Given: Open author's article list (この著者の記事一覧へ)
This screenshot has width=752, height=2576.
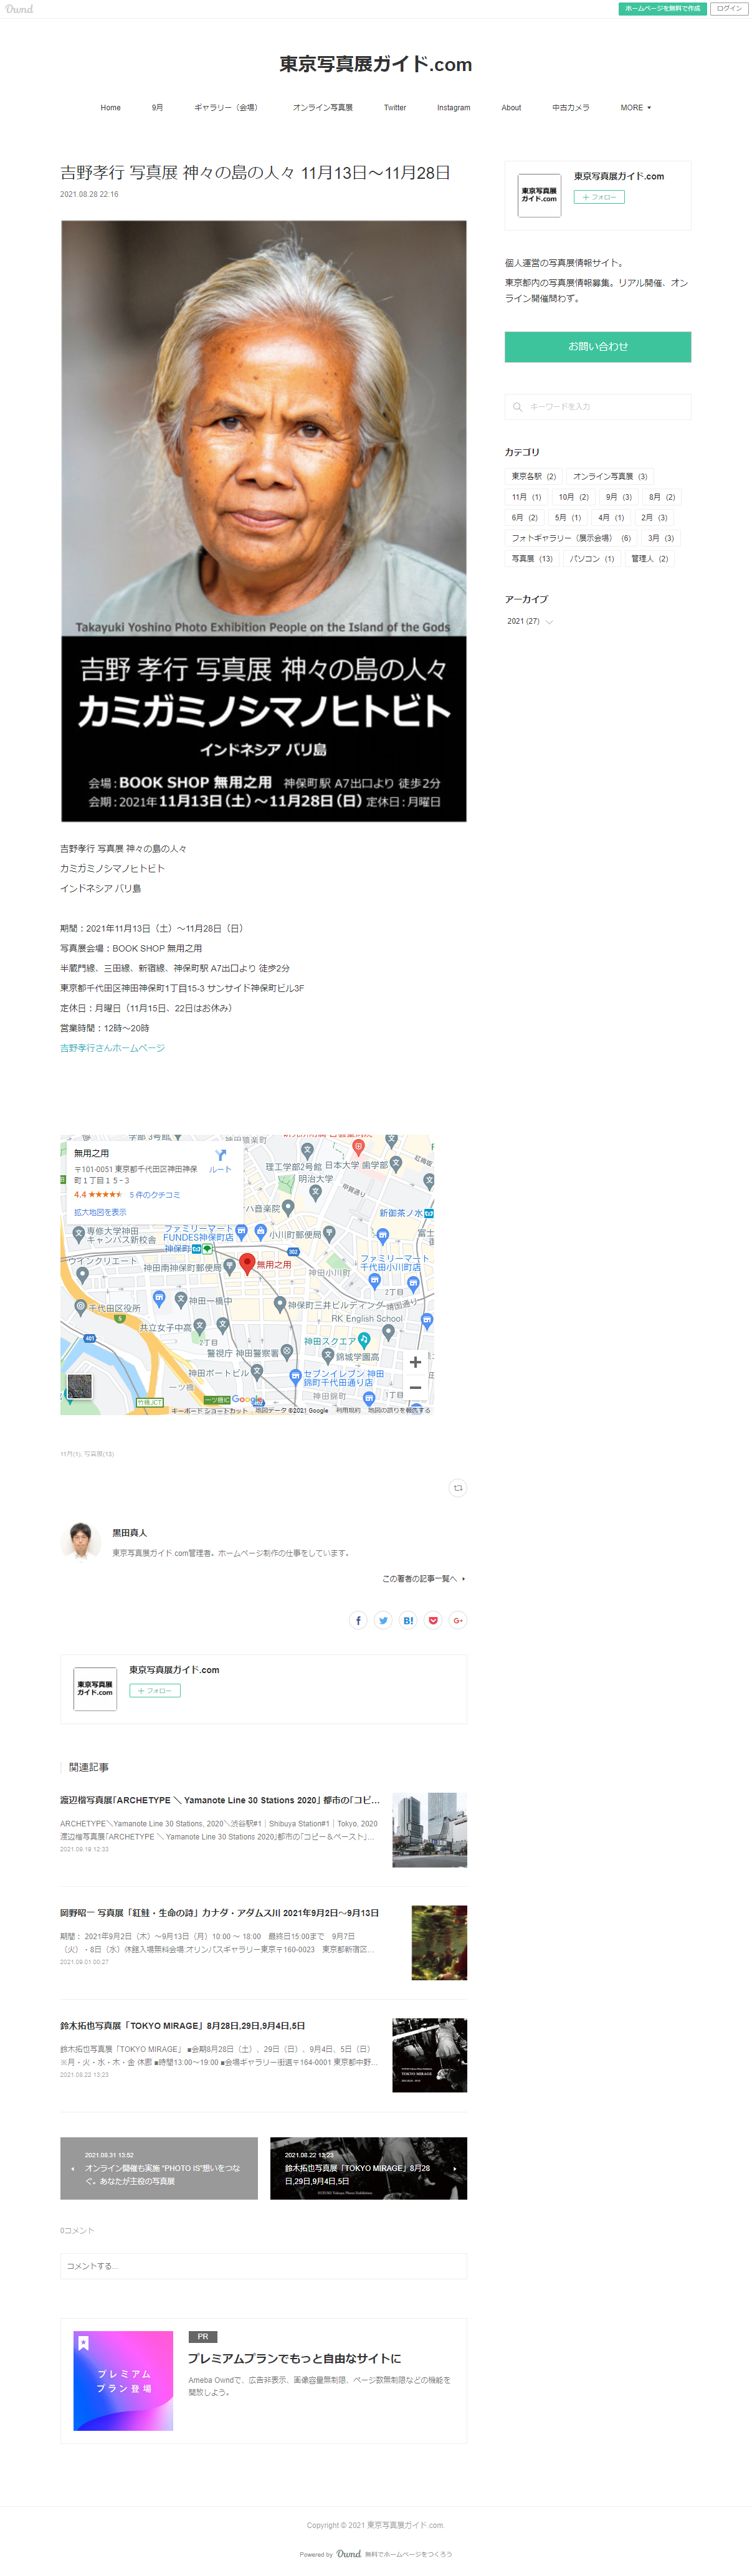Looking at the screenshot, I should [x=422, y=1579].
